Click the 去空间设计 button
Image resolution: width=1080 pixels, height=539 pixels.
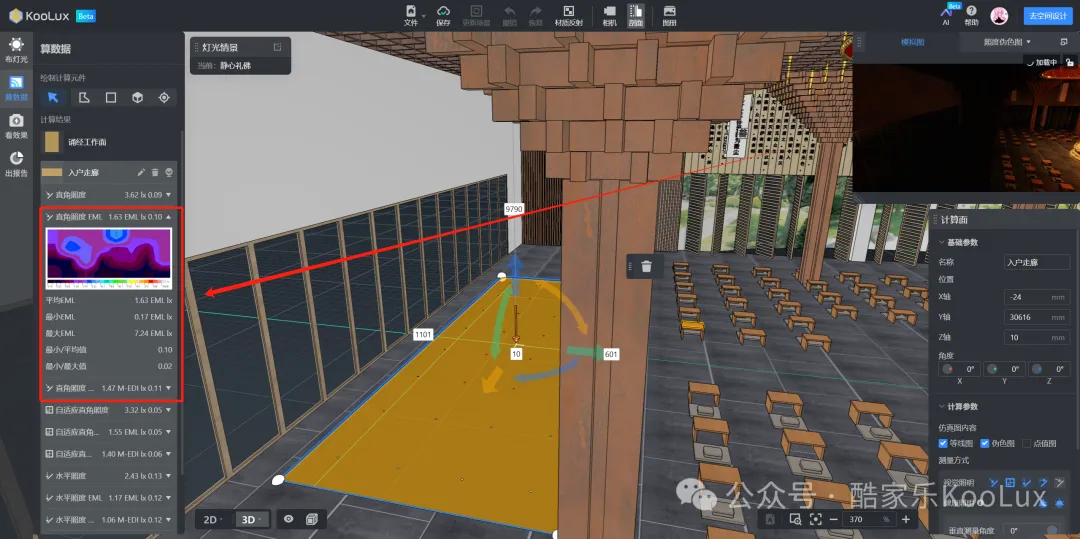click(x=1046, y=16)
